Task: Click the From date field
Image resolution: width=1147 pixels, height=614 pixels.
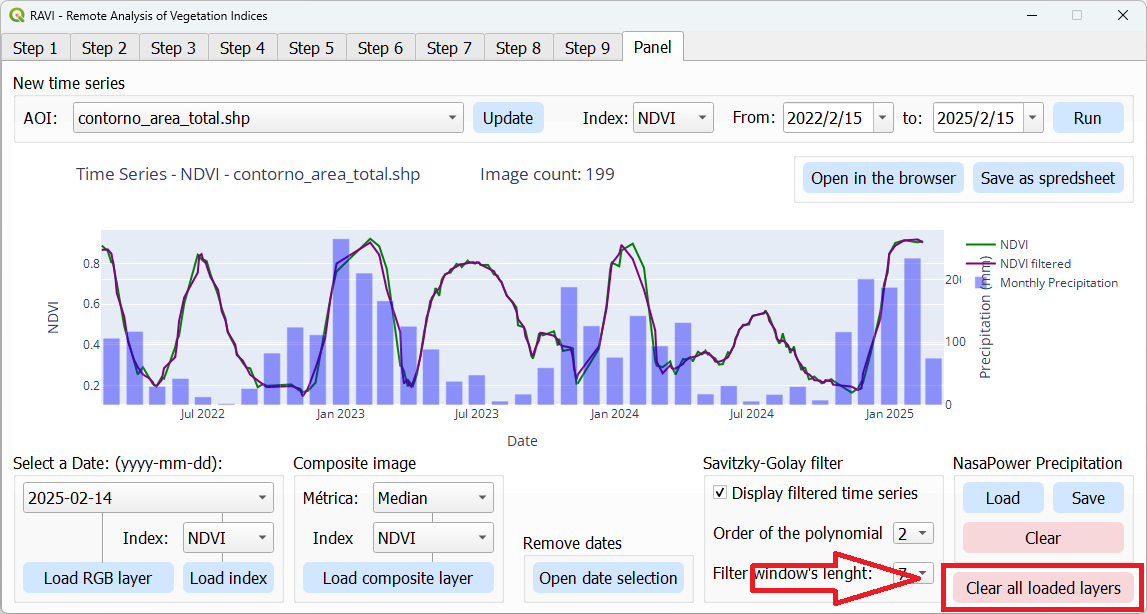Action: coord(828,118)
